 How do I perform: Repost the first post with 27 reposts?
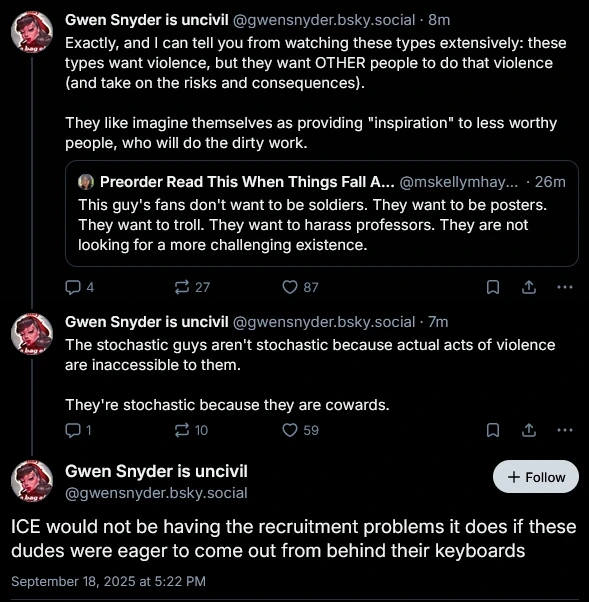pos(192,287)
